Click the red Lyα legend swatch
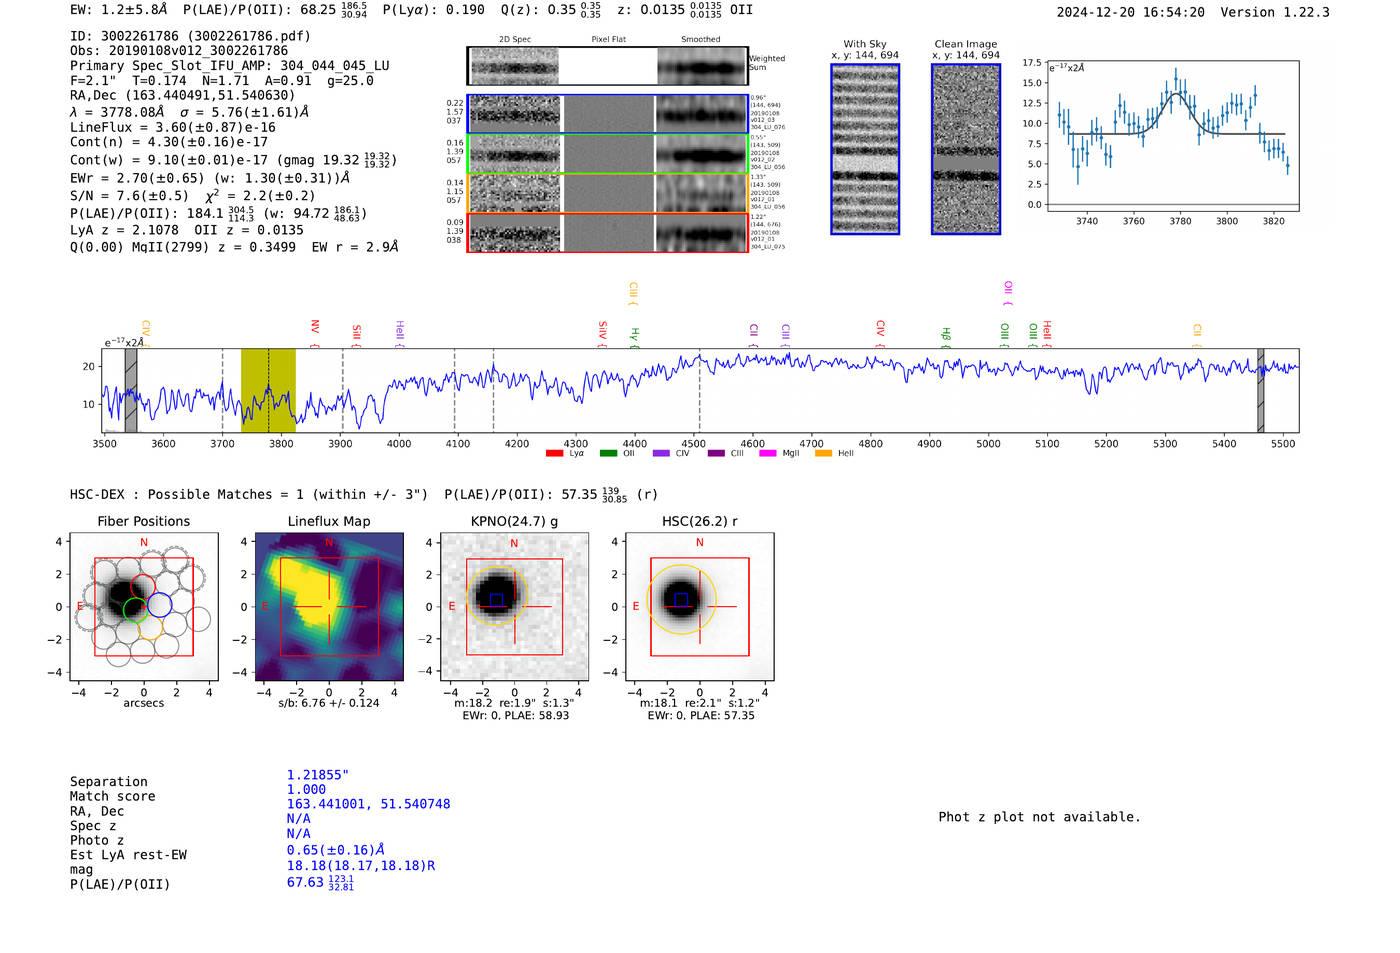The image size is (1400, 953). coord(554,454)
